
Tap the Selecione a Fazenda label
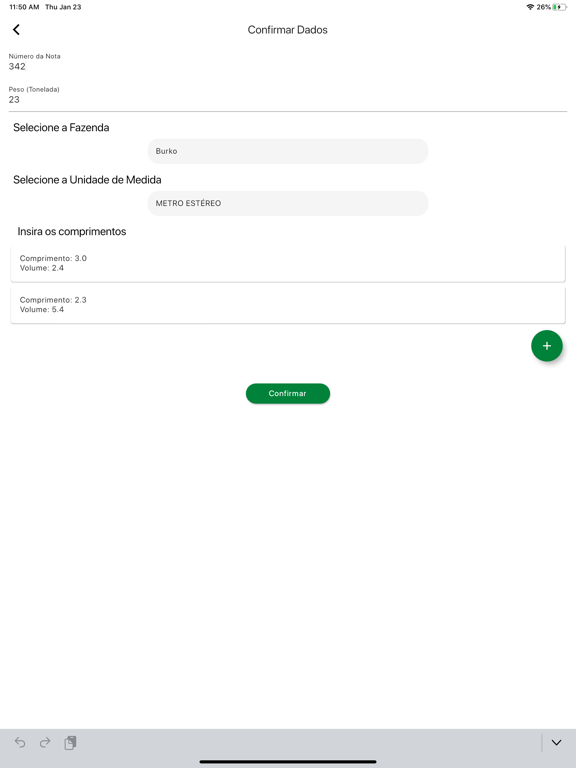tap(61, 127)
